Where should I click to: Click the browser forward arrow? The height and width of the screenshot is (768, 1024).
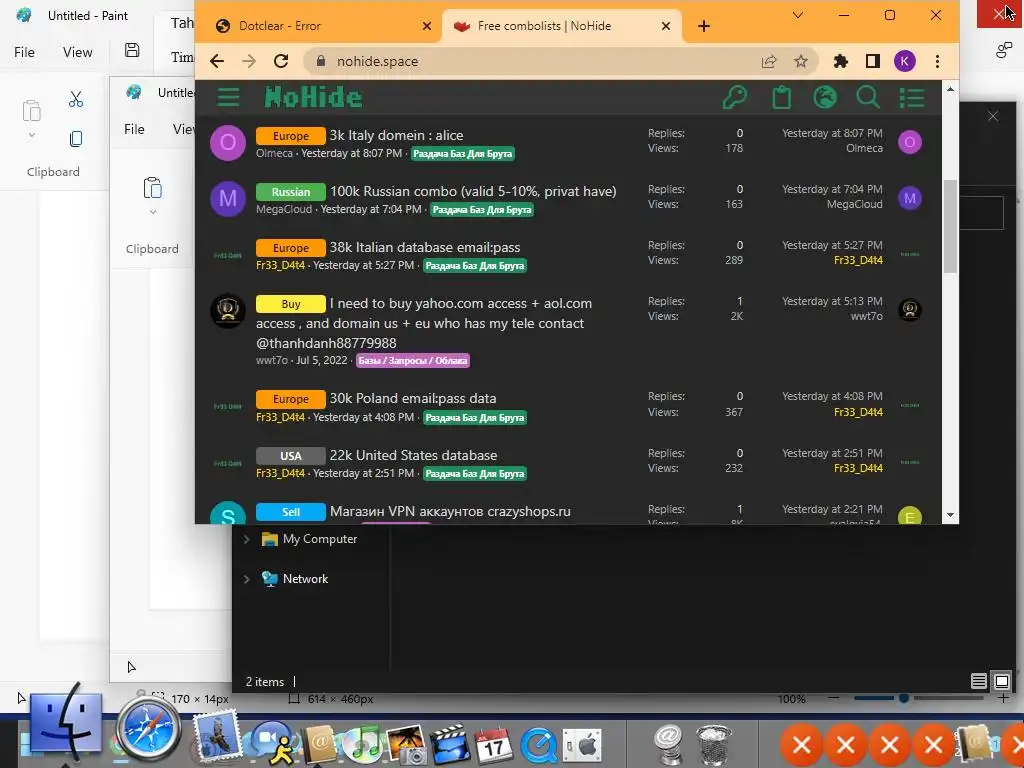point(249,61)
